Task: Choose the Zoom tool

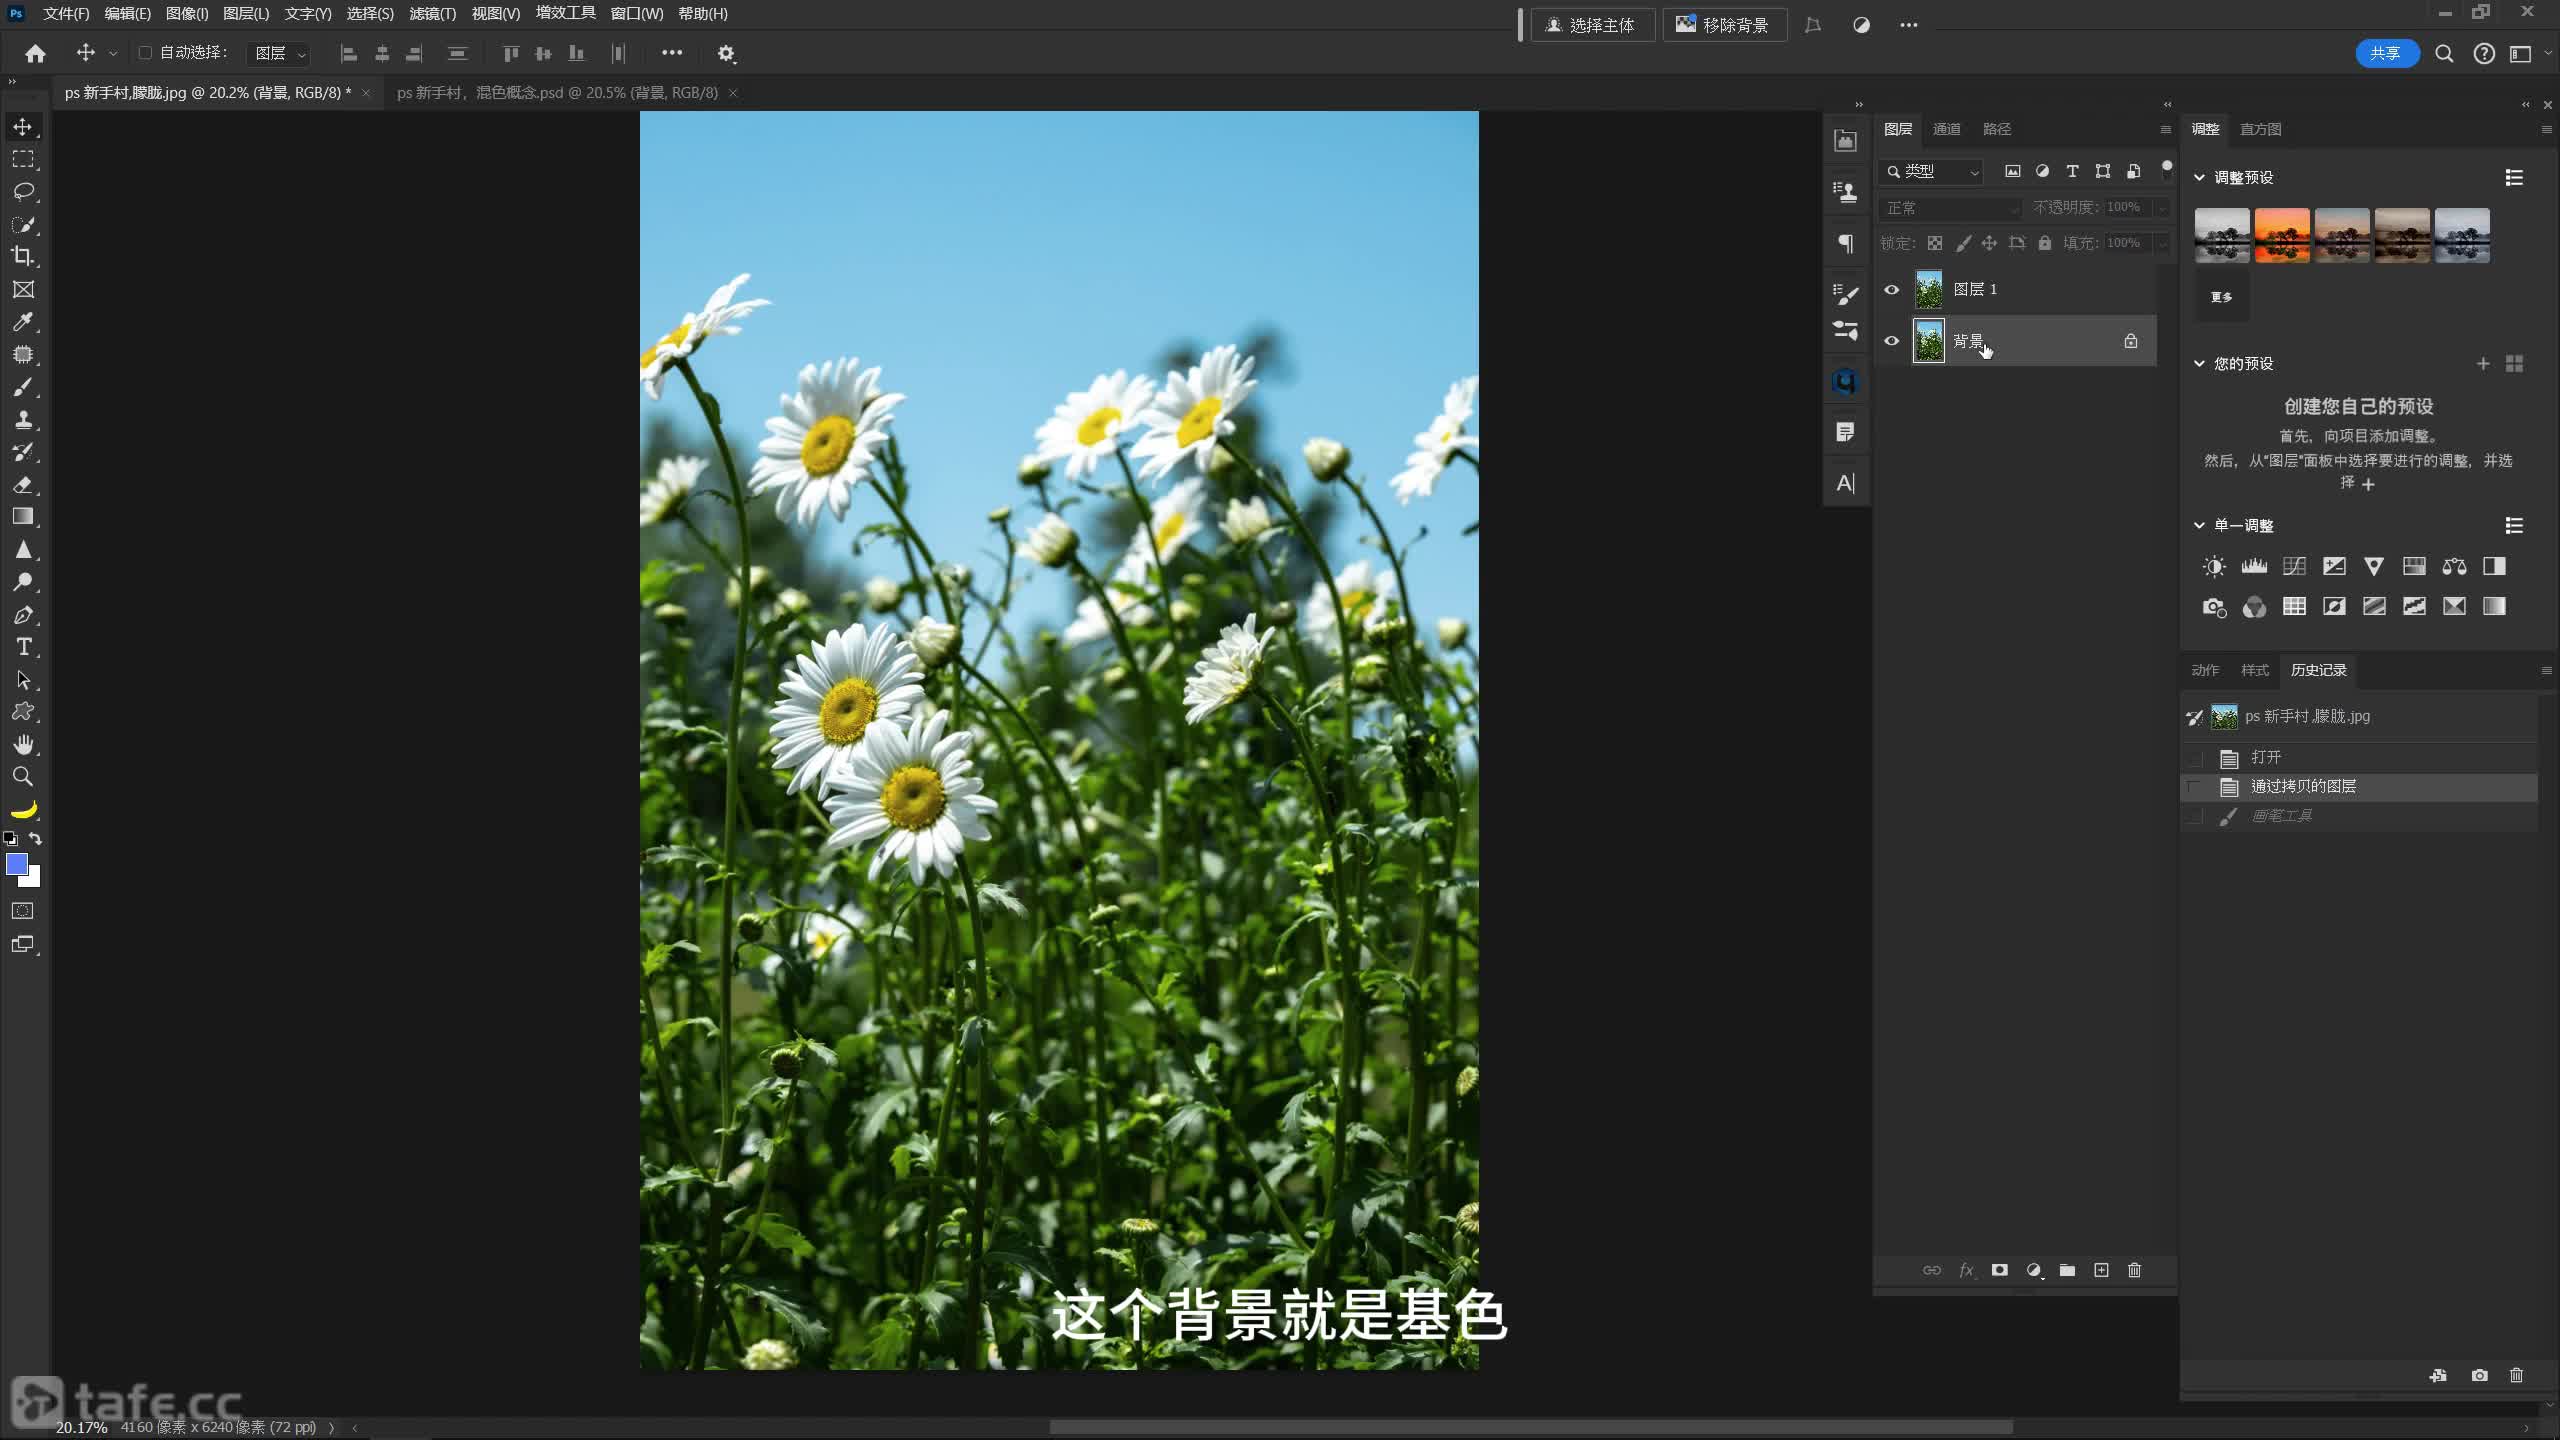Action: click(x=23, y=776)
